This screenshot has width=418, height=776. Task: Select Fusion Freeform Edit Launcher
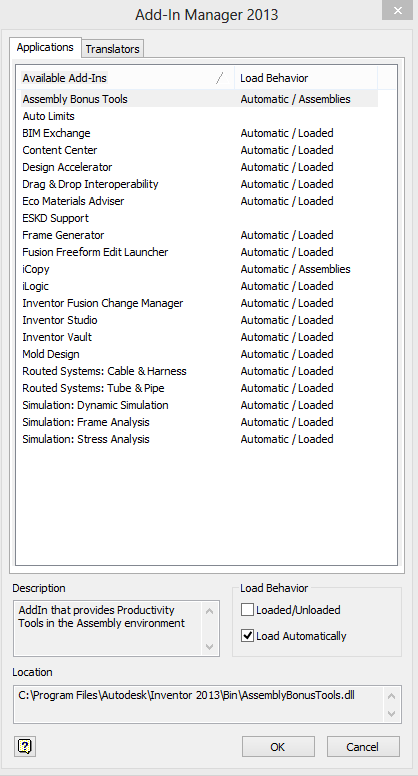pyautogui.click(x=198, y=252)
